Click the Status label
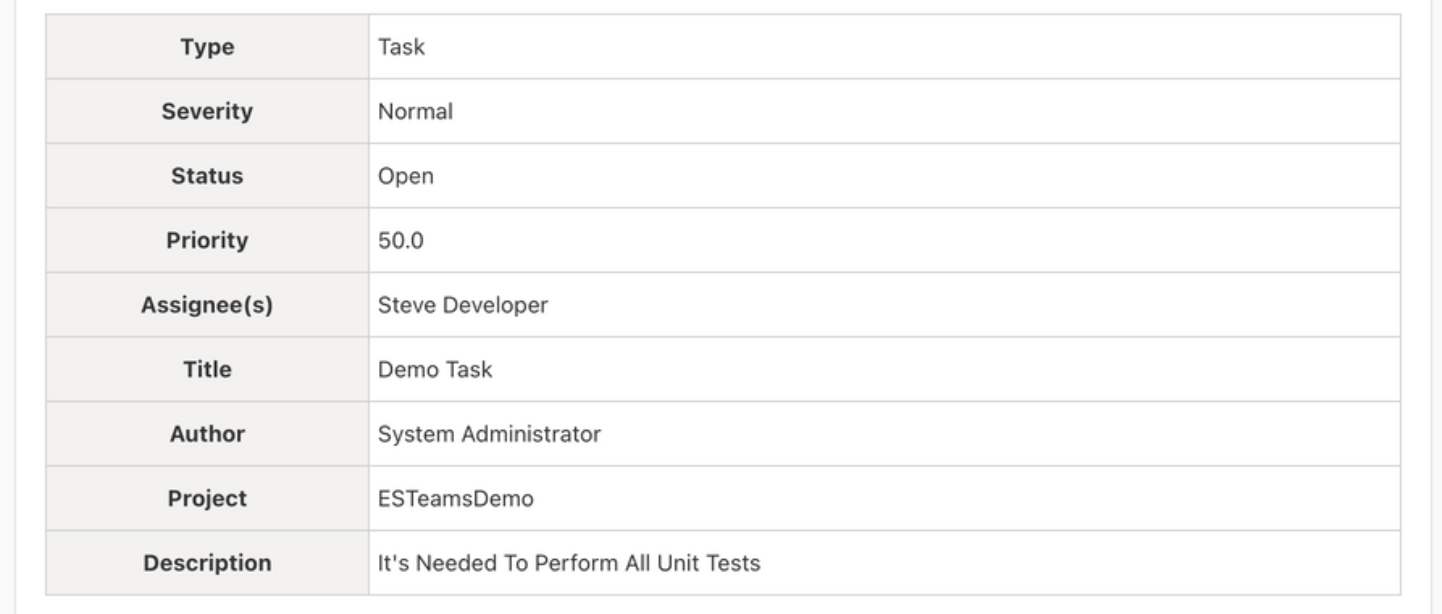 coord(207,176)
